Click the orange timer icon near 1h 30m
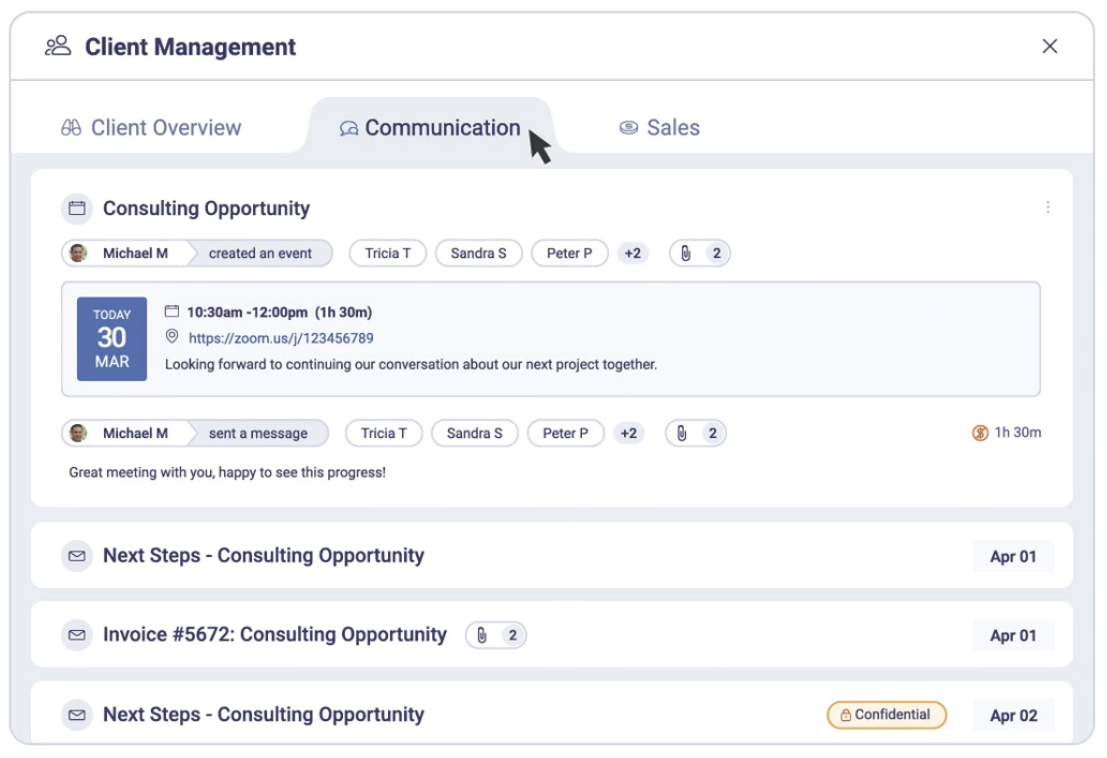Viewport: 1107px width, 758px height. [980, 433]
